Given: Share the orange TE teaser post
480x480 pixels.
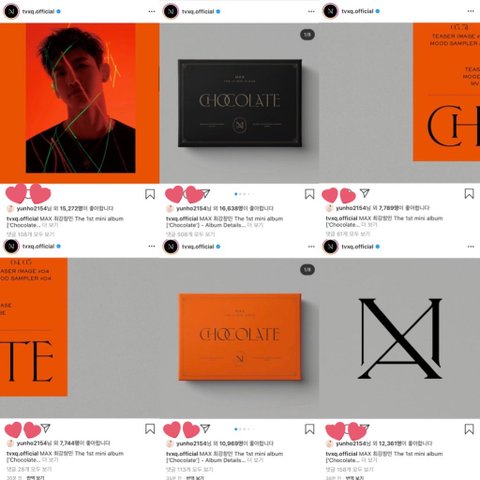Looking at the screenshot, I should coord(45,428).
